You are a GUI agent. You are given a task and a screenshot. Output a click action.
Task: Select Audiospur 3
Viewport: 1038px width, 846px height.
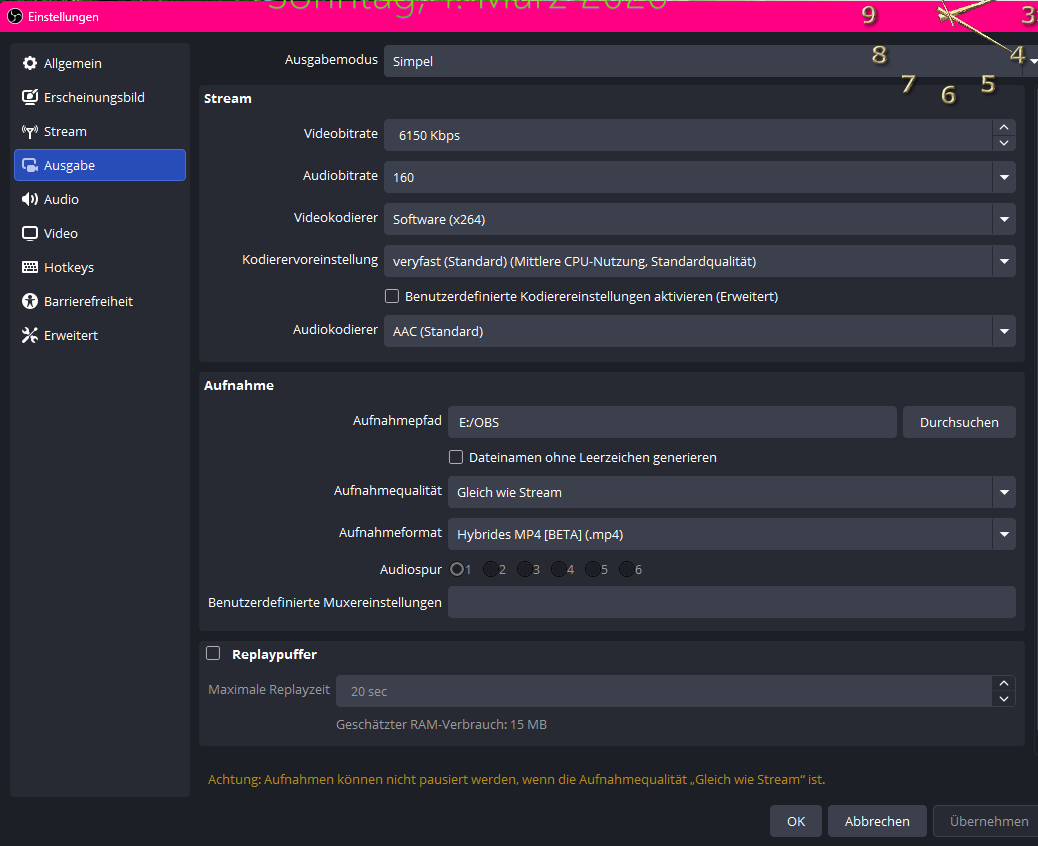point(524,569)
